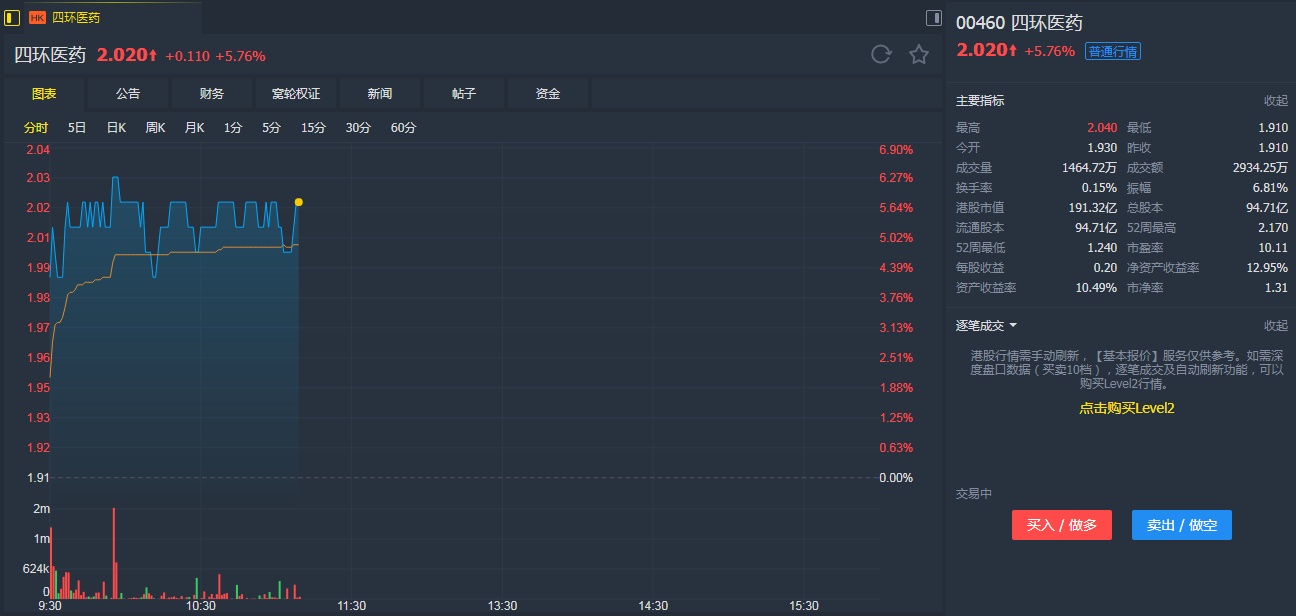The image size is (1296, 616).
Task: Toggle the left sidebar panel icon
Action: (12, 17)
